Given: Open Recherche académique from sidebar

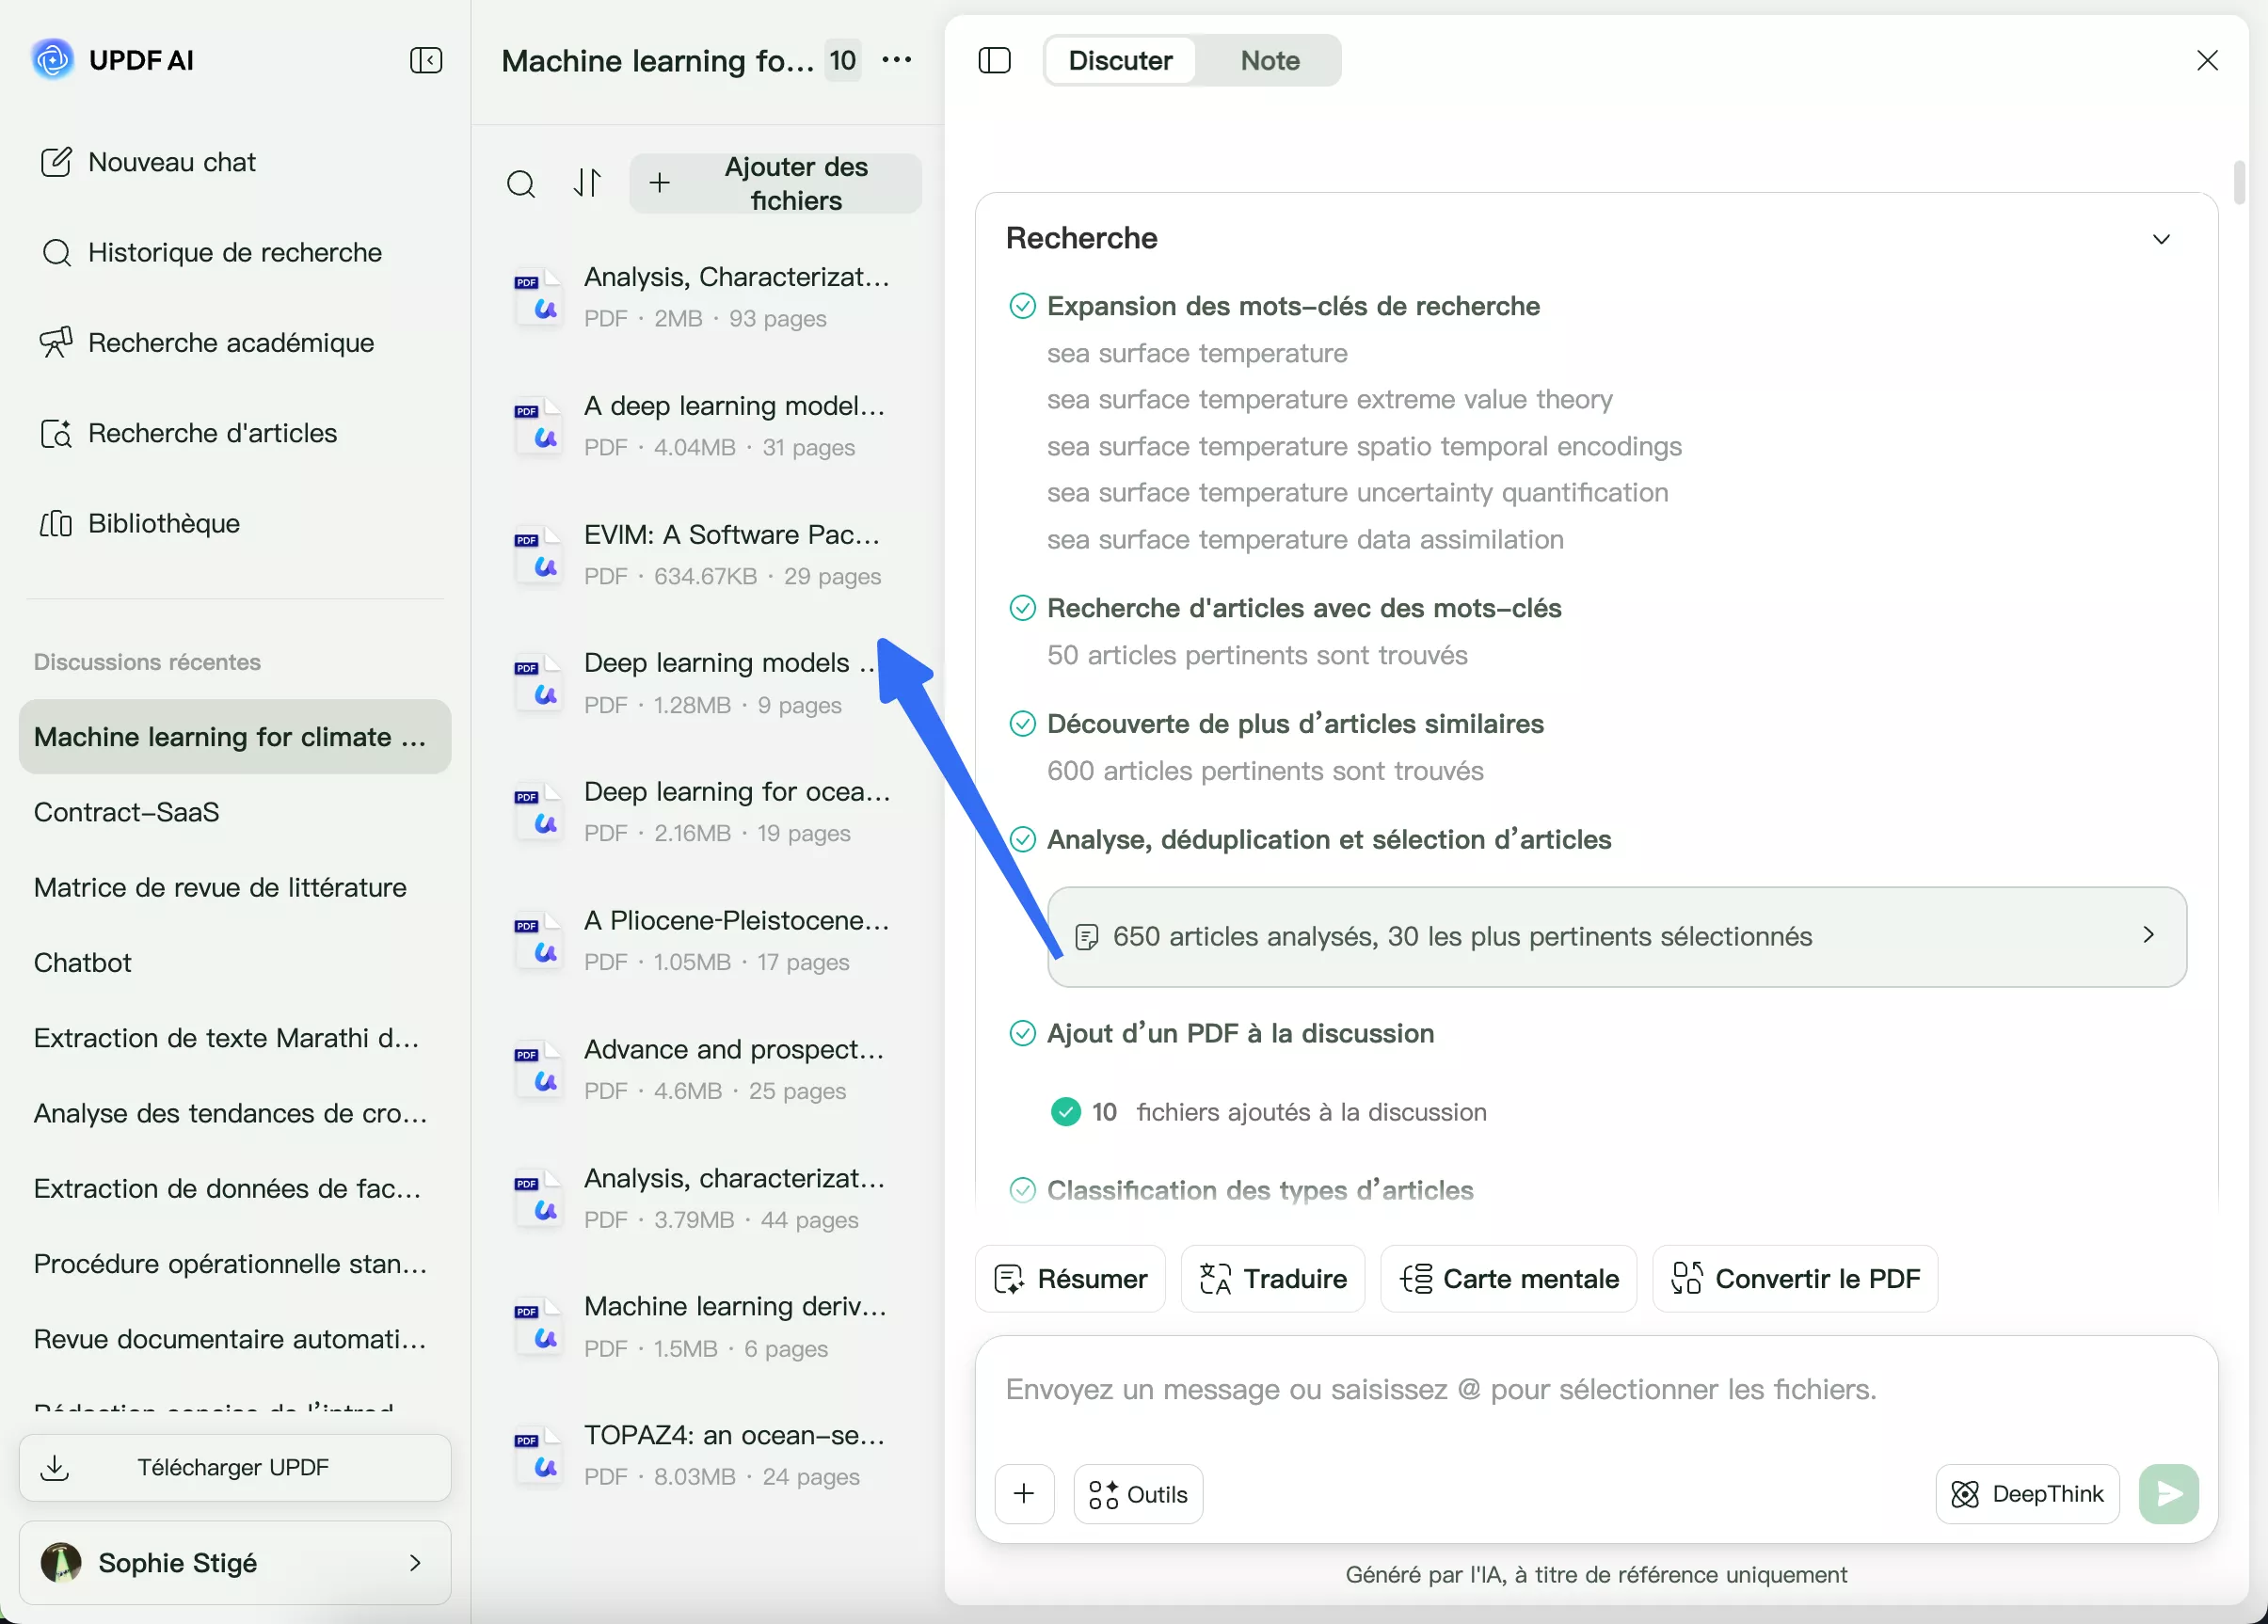Looking at the screenshot, I should (230, 343).
